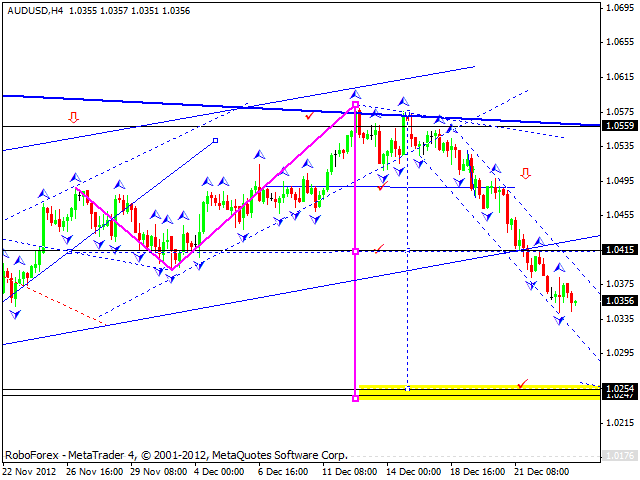Screen dimensions: 640x480
Task: Click the blue fractal arrow at highest peak
Action: click(x=355, y=93)
